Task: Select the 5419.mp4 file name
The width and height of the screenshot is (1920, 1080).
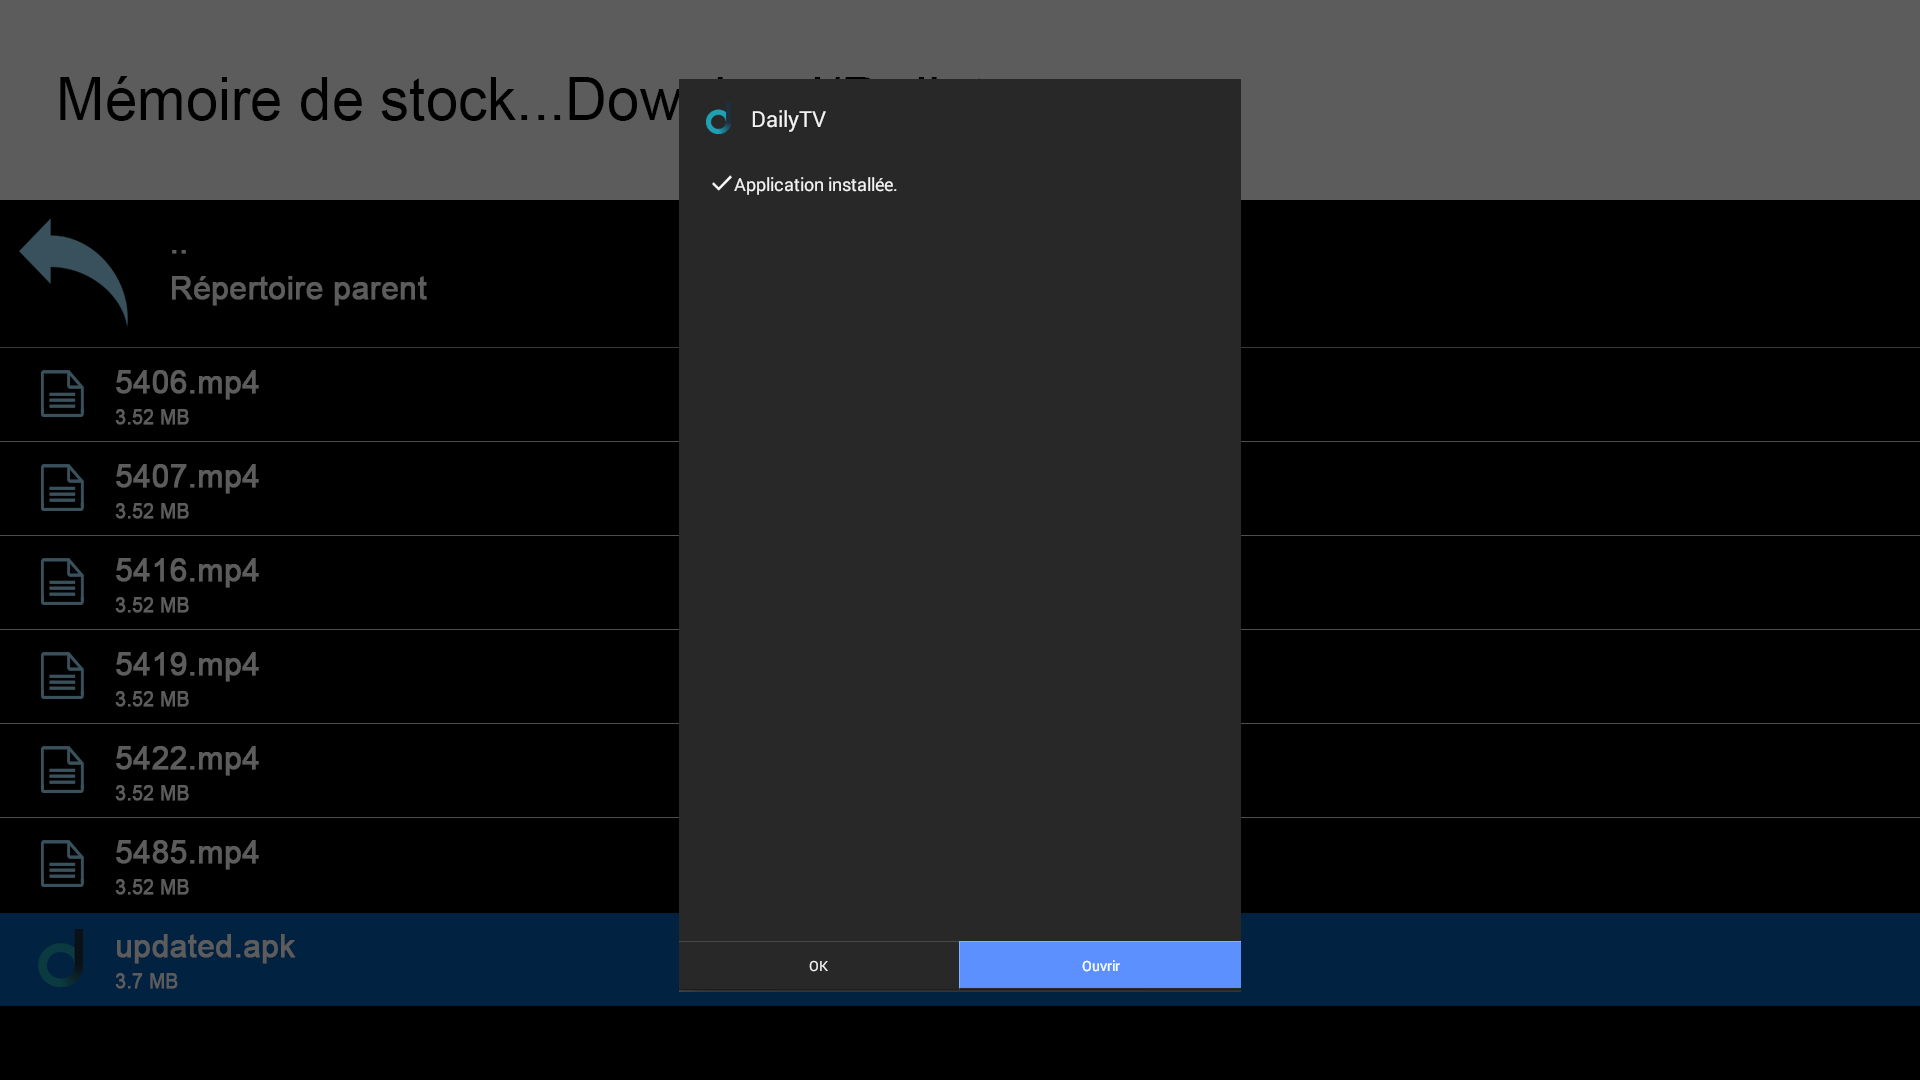Action: tap(187, 665)
